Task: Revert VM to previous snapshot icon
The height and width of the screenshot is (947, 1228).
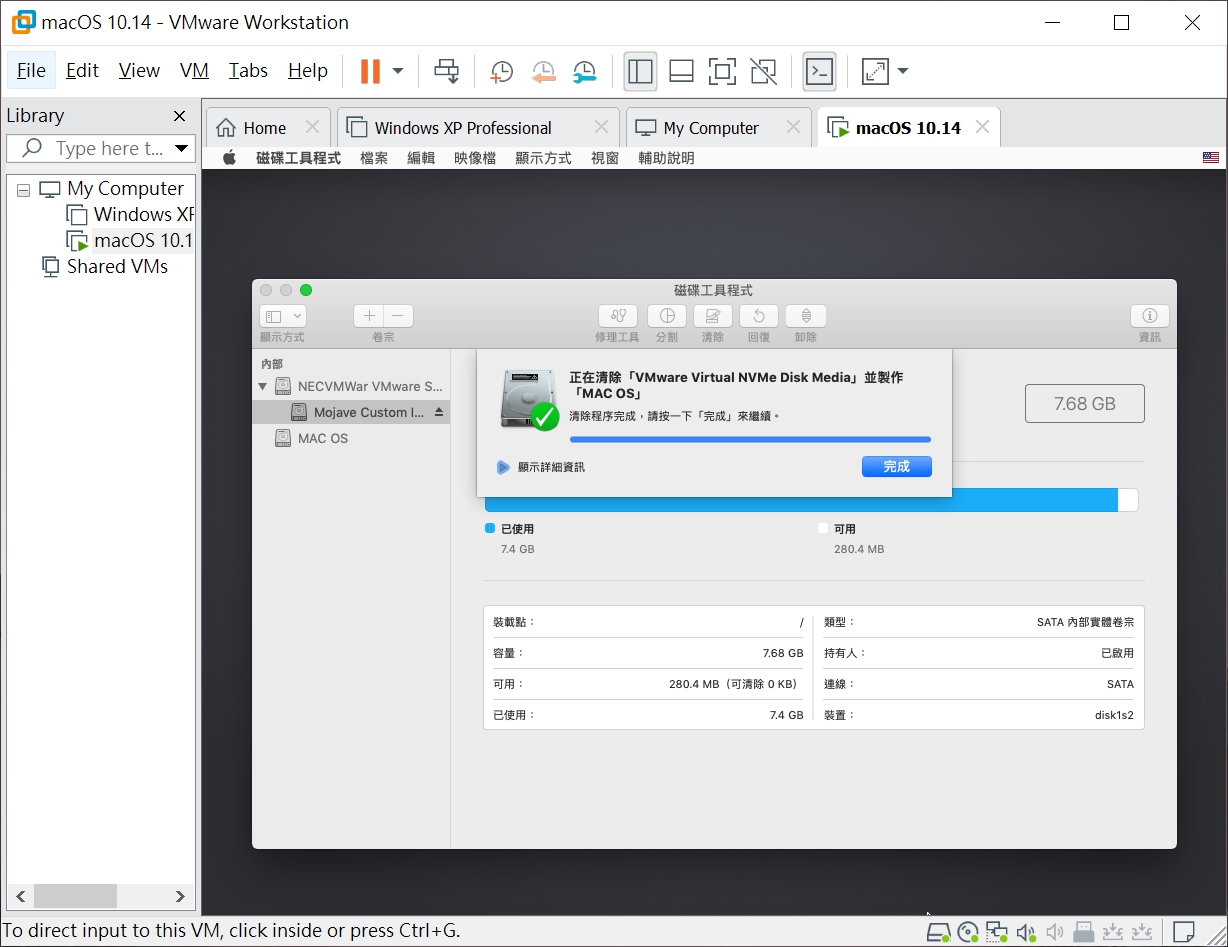Action: [543, 71]
